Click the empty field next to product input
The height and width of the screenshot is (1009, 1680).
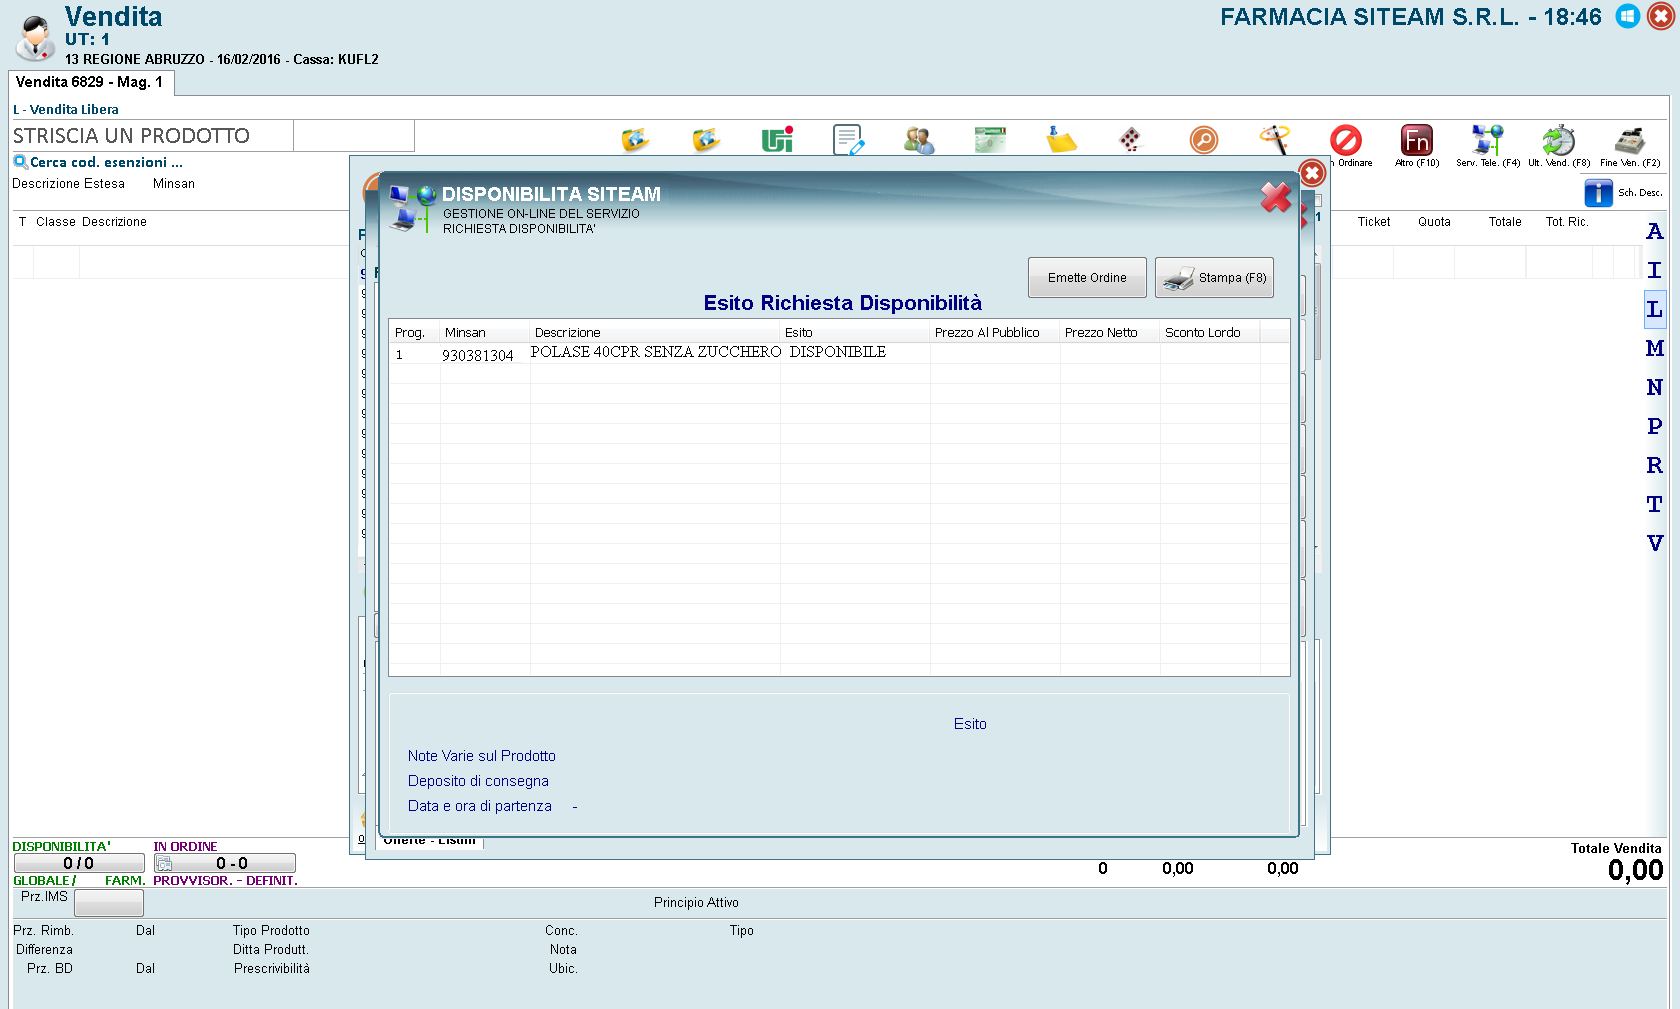(x=354, y=136)
